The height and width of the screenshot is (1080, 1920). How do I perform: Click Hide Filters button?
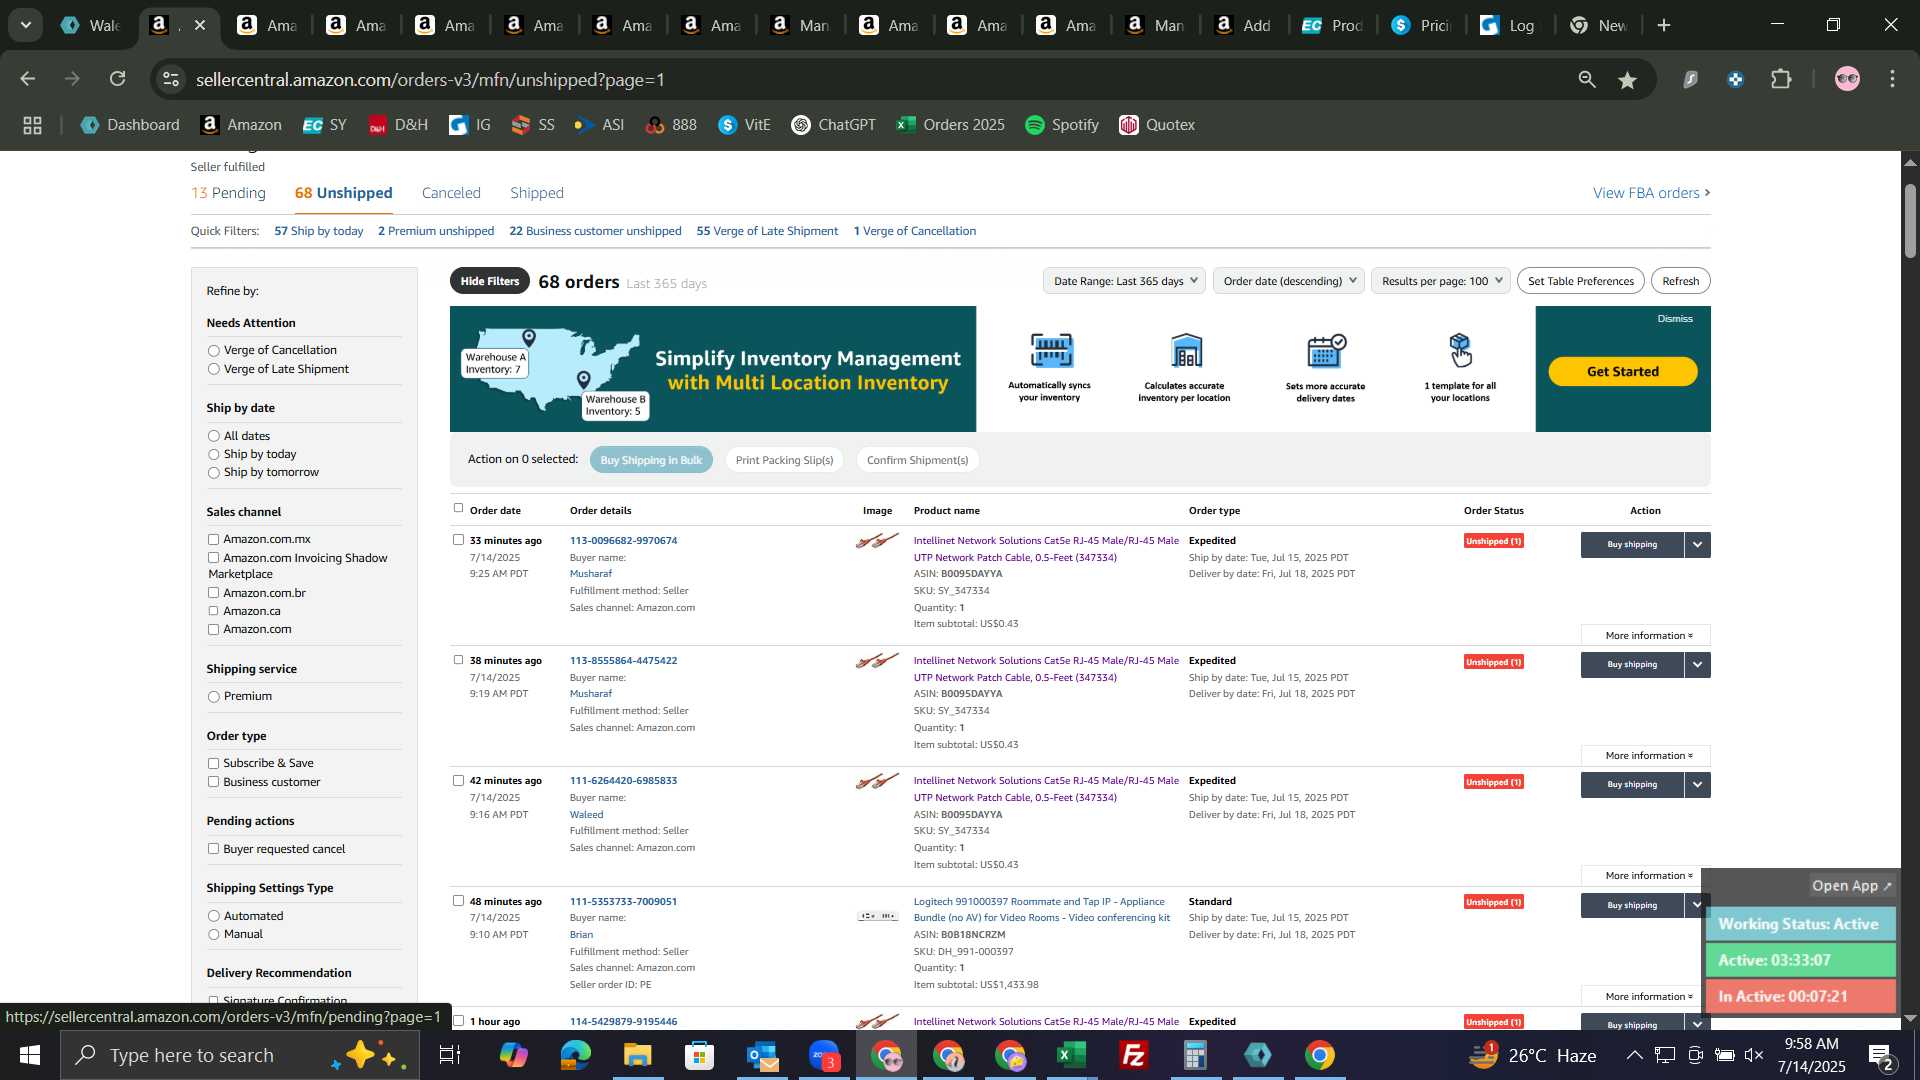(x=490, y=281)
